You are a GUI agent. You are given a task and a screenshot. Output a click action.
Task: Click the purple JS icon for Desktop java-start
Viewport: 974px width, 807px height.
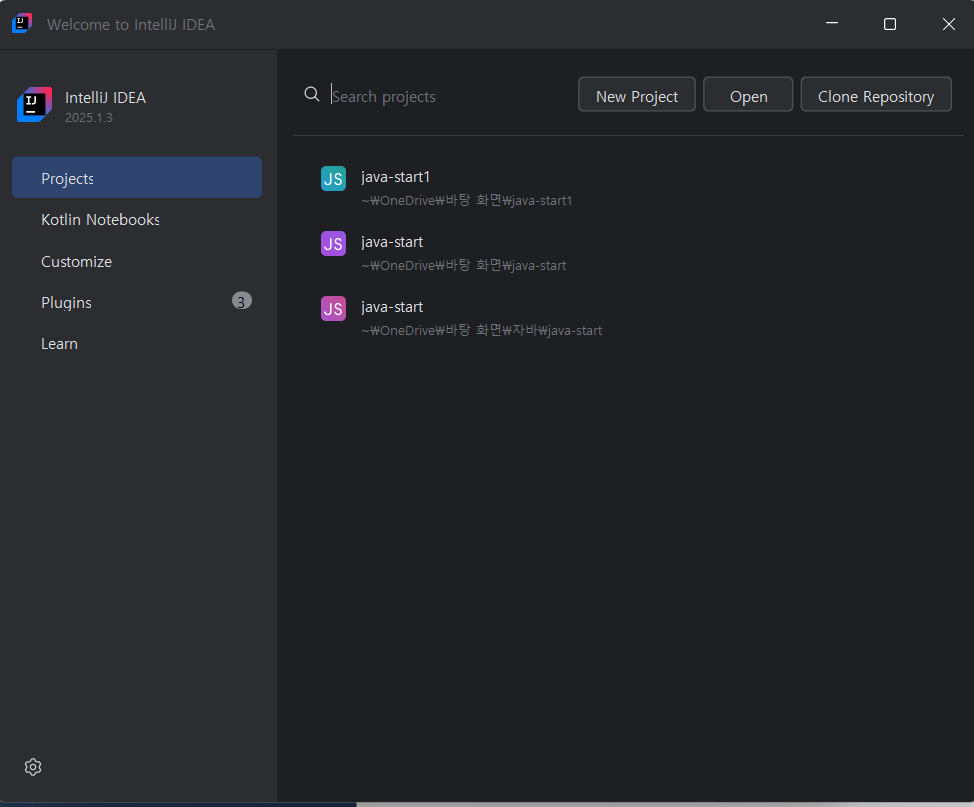(334, 244)
